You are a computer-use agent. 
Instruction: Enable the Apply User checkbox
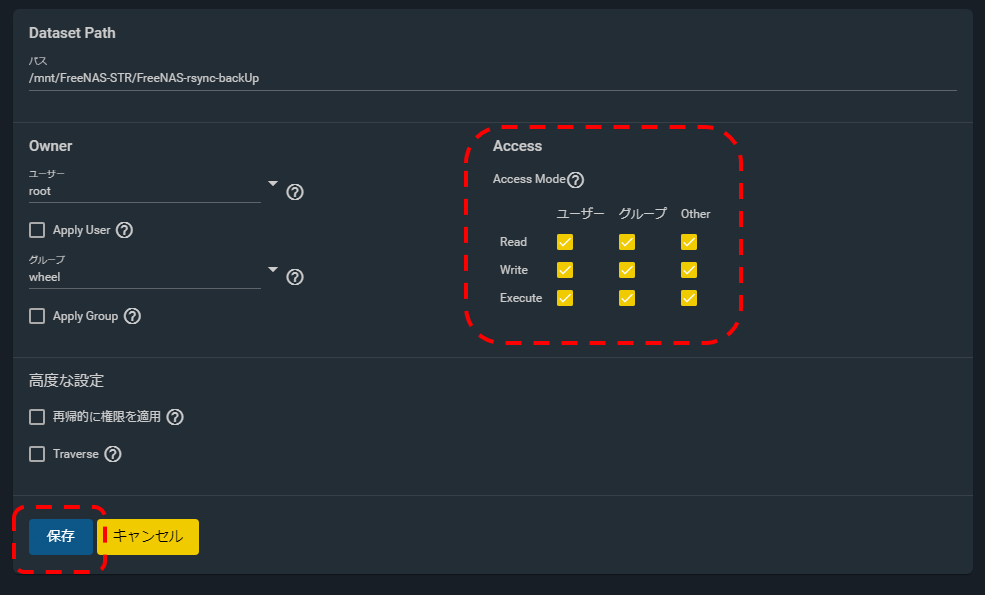[37, 230]
